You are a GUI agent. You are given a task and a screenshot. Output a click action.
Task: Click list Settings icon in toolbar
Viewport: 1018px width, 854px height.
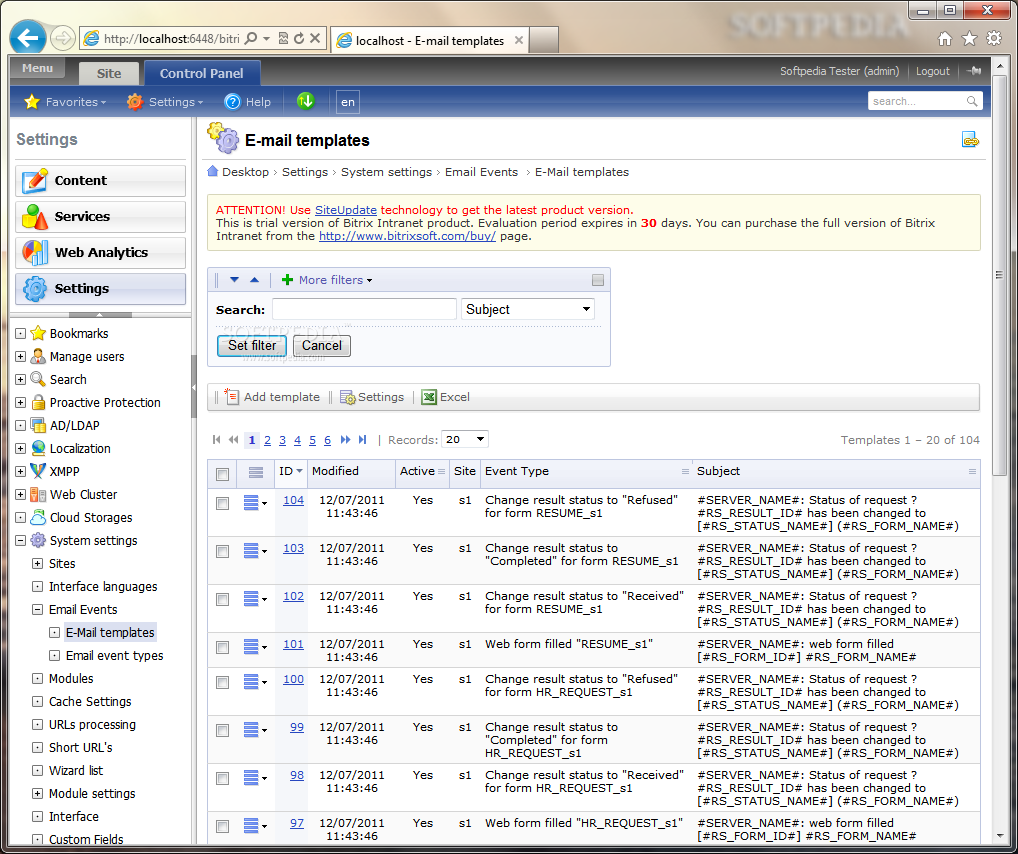point(347,397)
